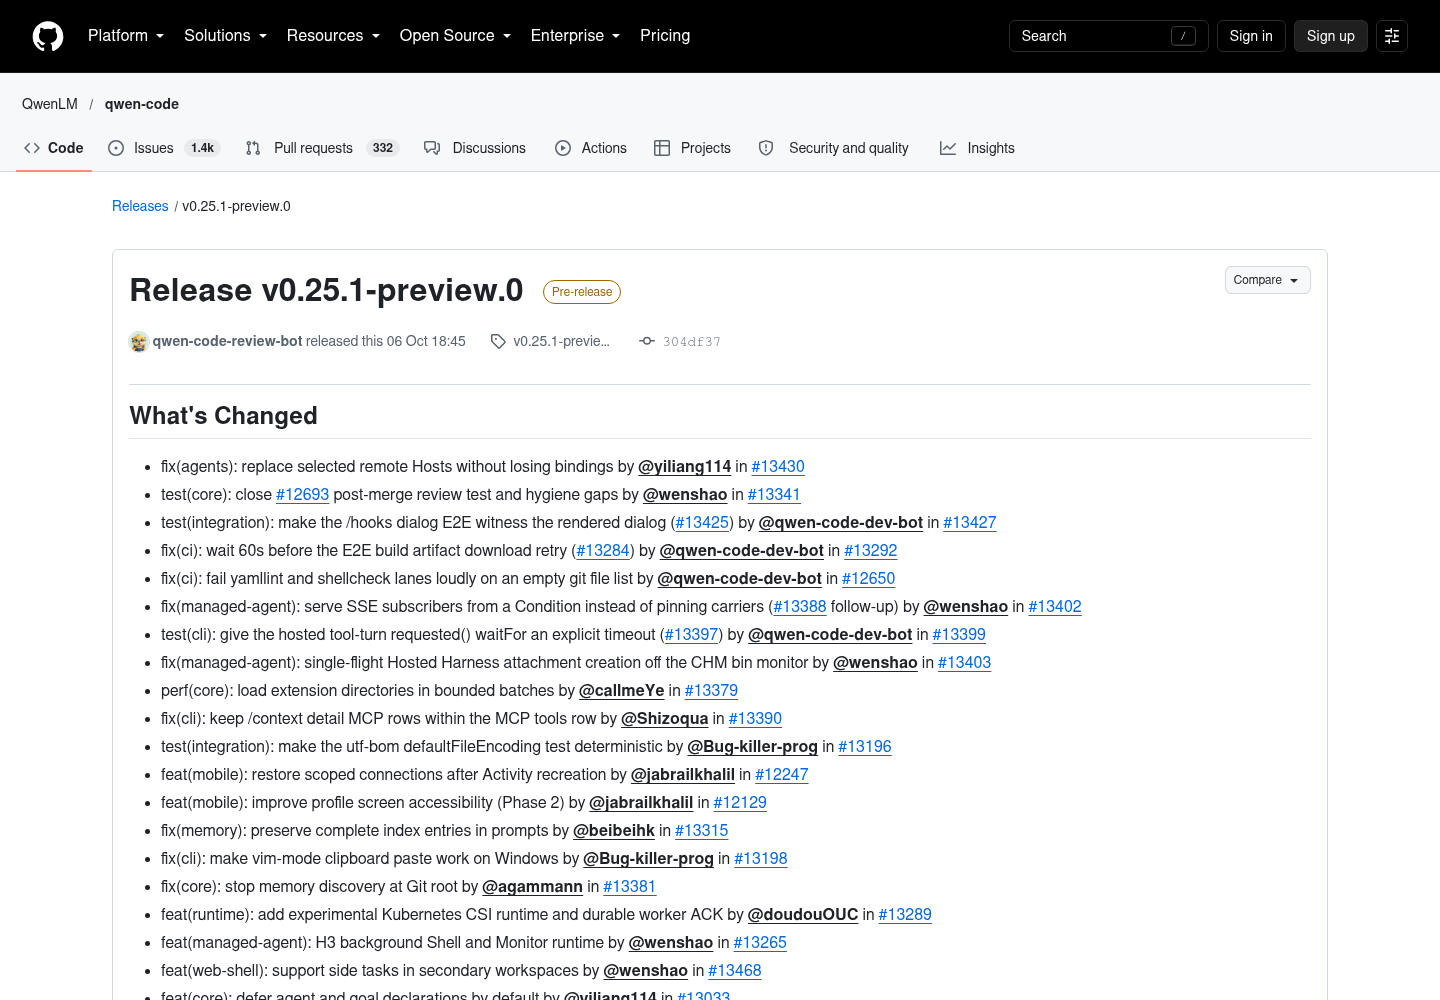Open the QwenLM owner link
The image size is (1440, 1000).
50,104
